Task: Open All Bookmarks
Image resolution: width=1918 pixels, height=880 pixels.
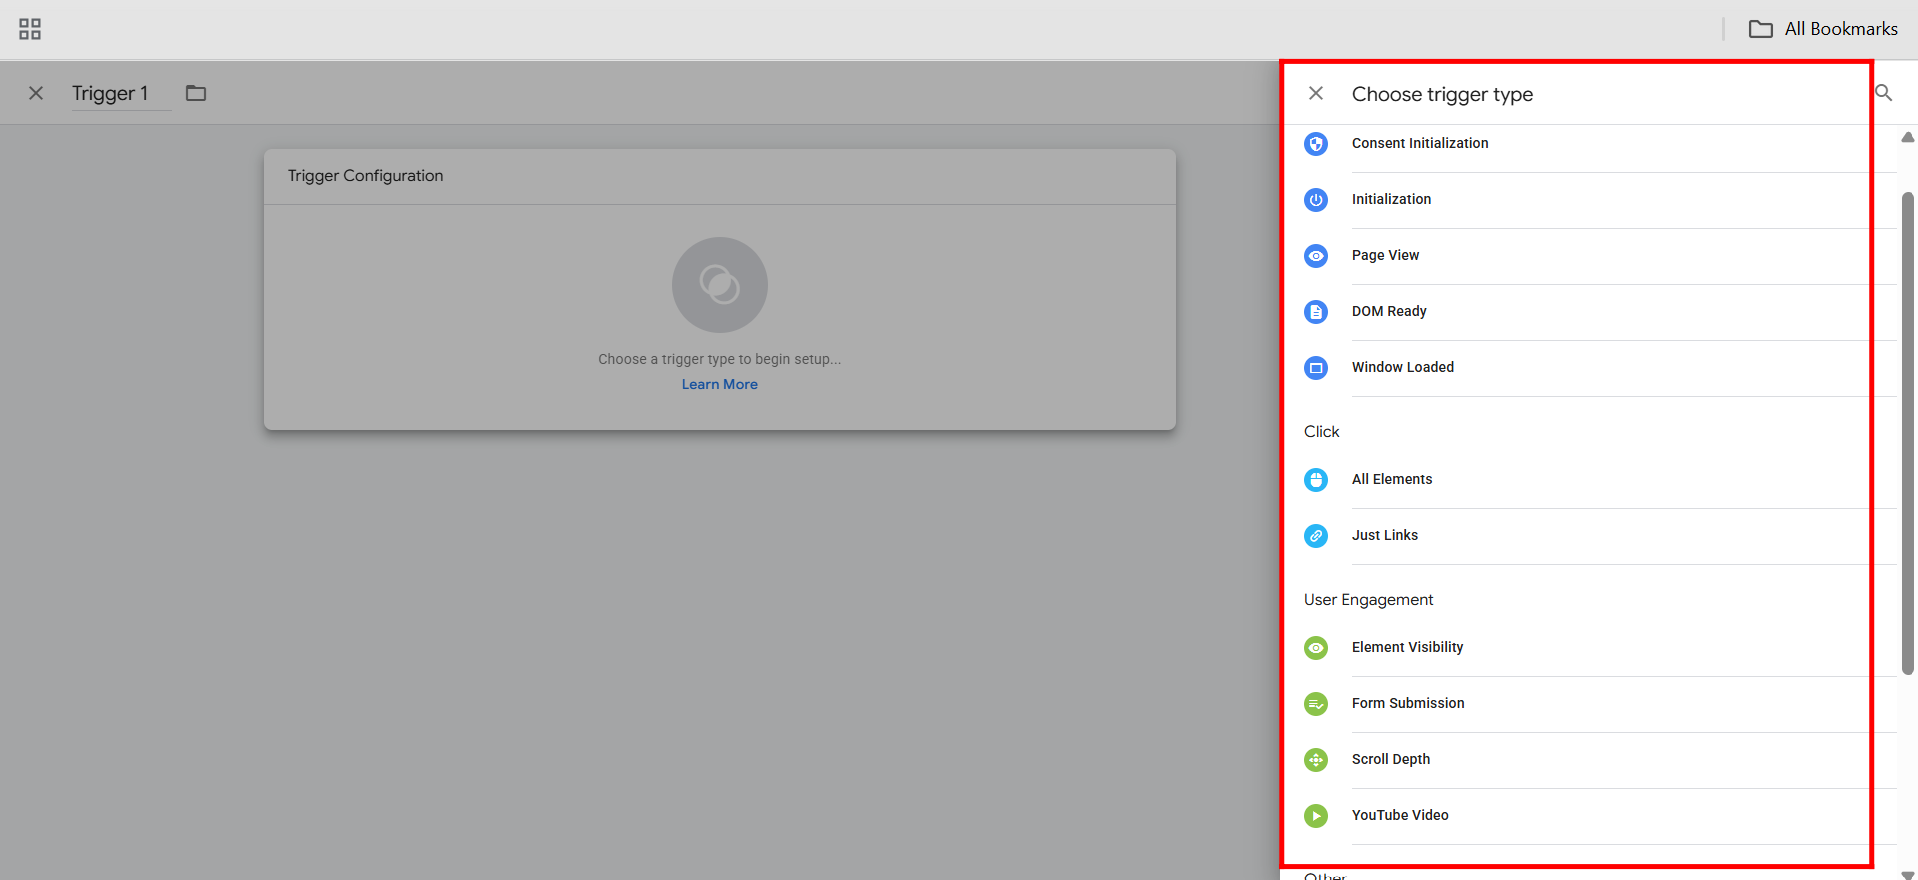Action: pos(1823,29)
